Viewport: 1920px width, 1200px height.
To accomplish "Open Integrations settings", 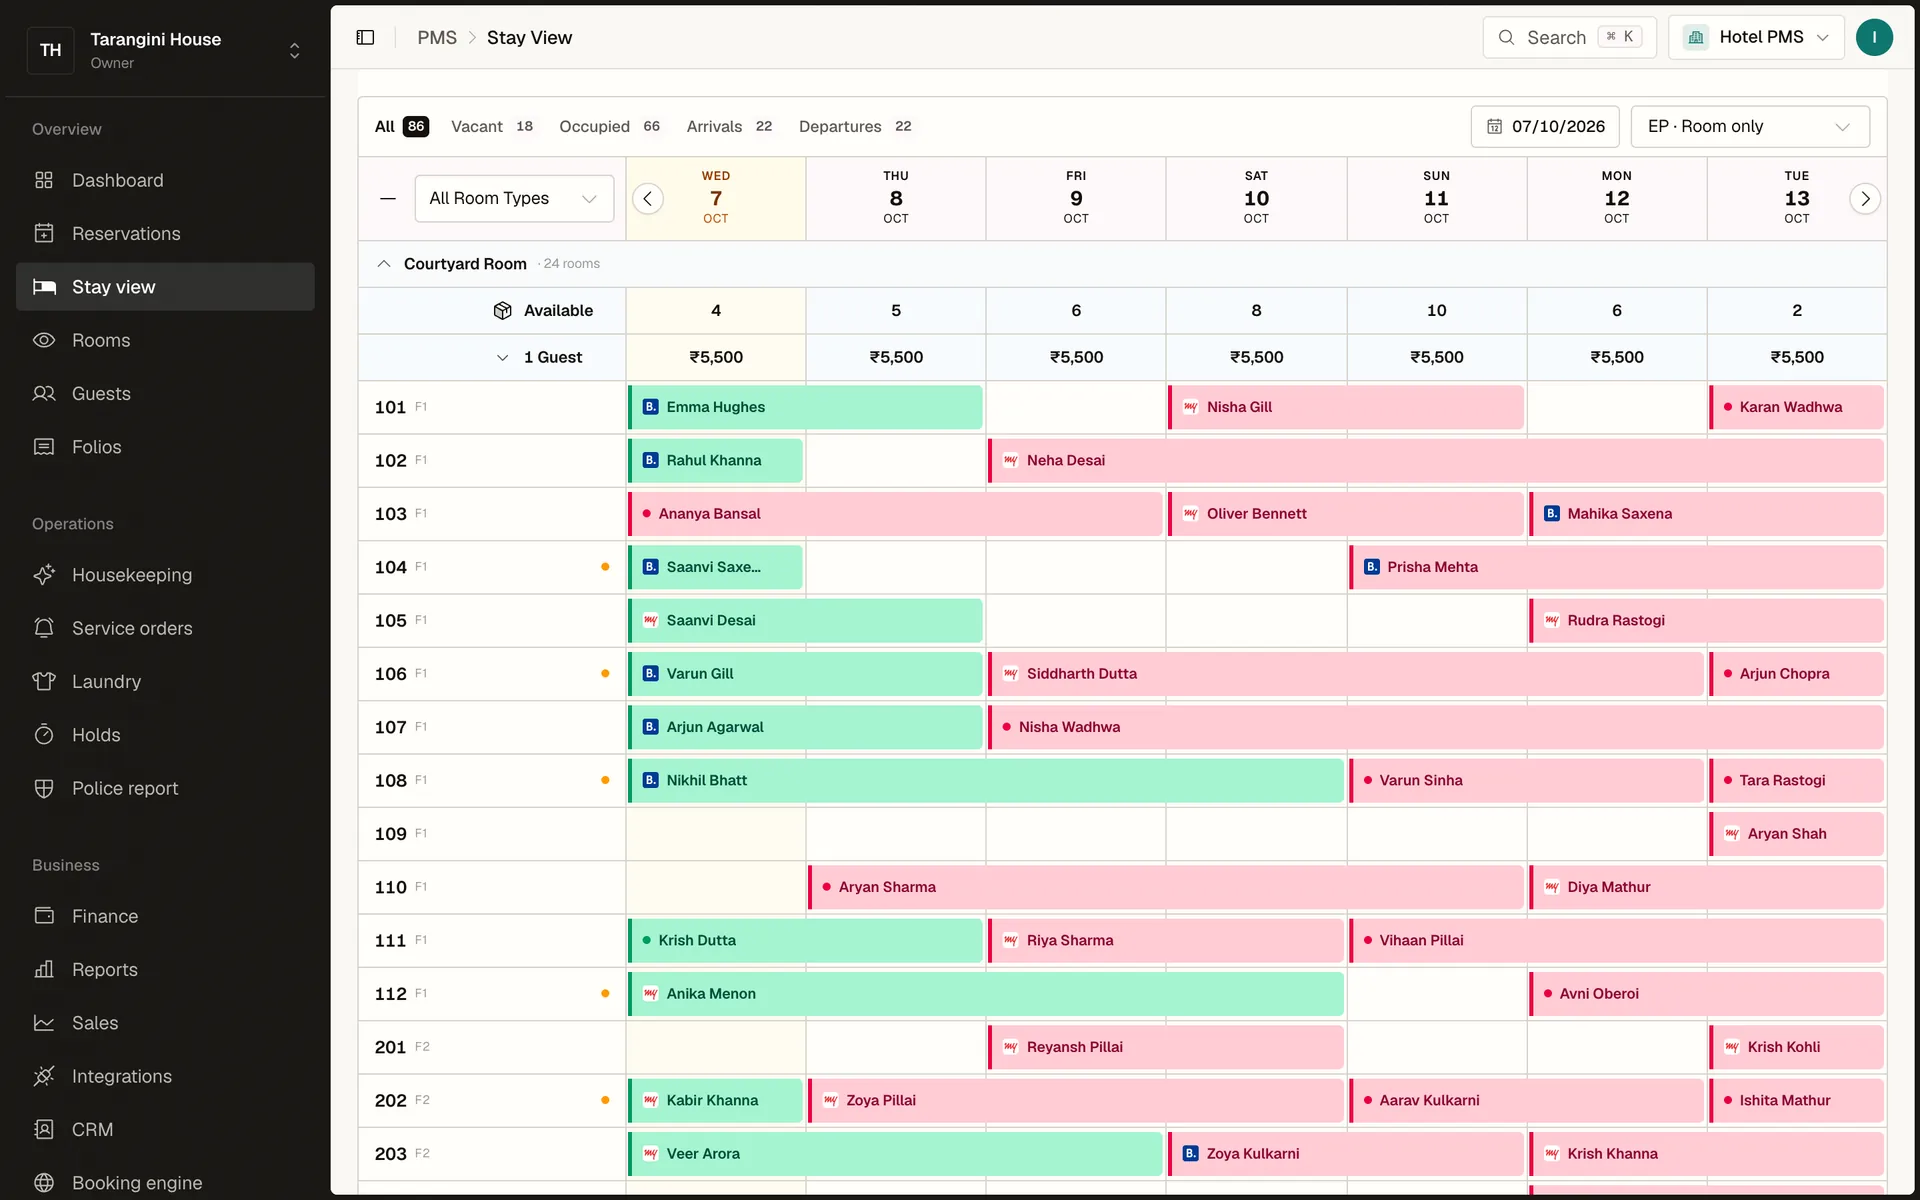I will pyautogui.click(x=165, y=1076).
